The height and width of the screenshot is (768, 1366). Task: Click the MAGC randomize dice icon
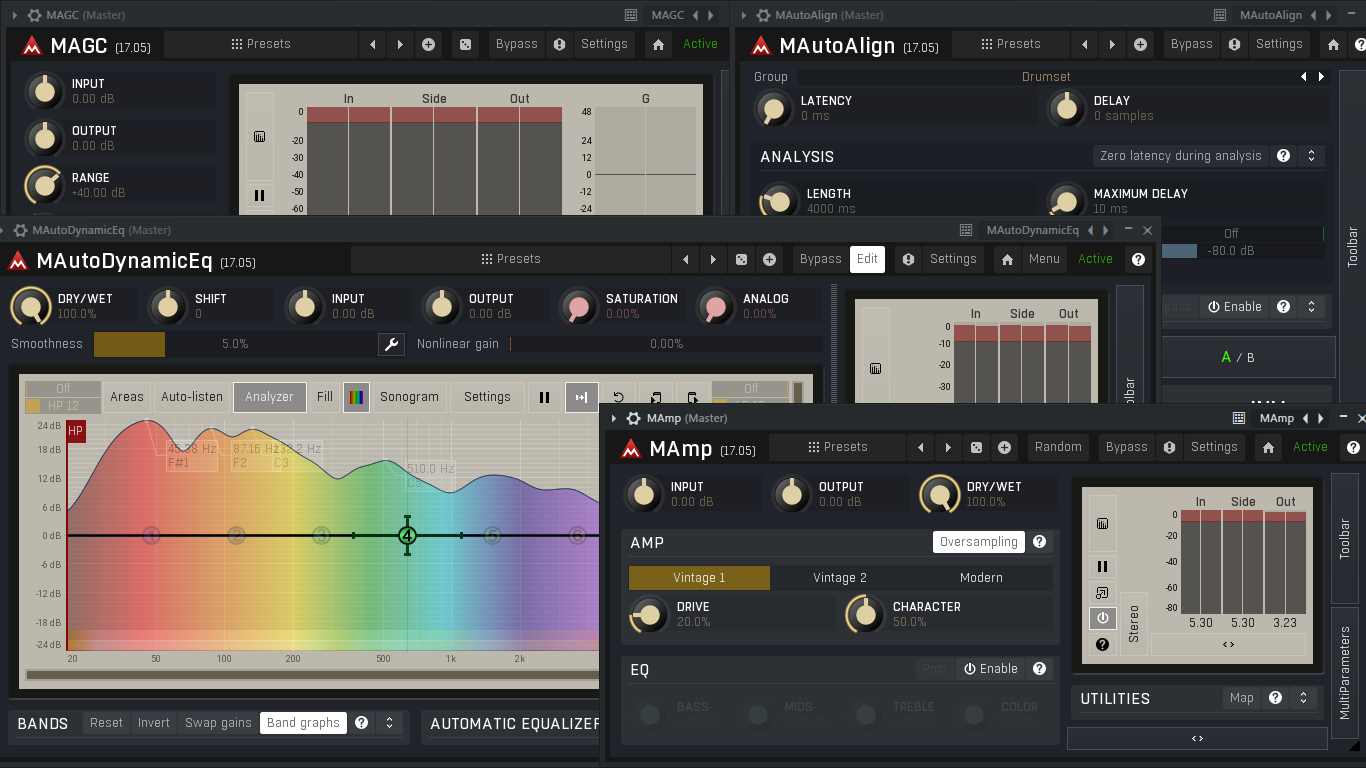tap(465, 44)
